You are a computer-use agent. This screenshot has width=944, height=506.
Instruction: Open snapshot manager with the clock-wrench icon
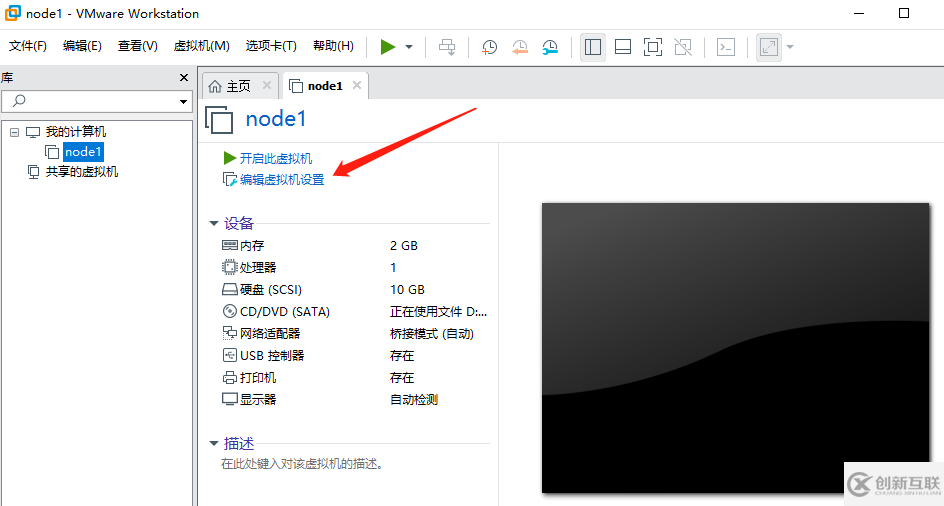[x=550, y=47]
